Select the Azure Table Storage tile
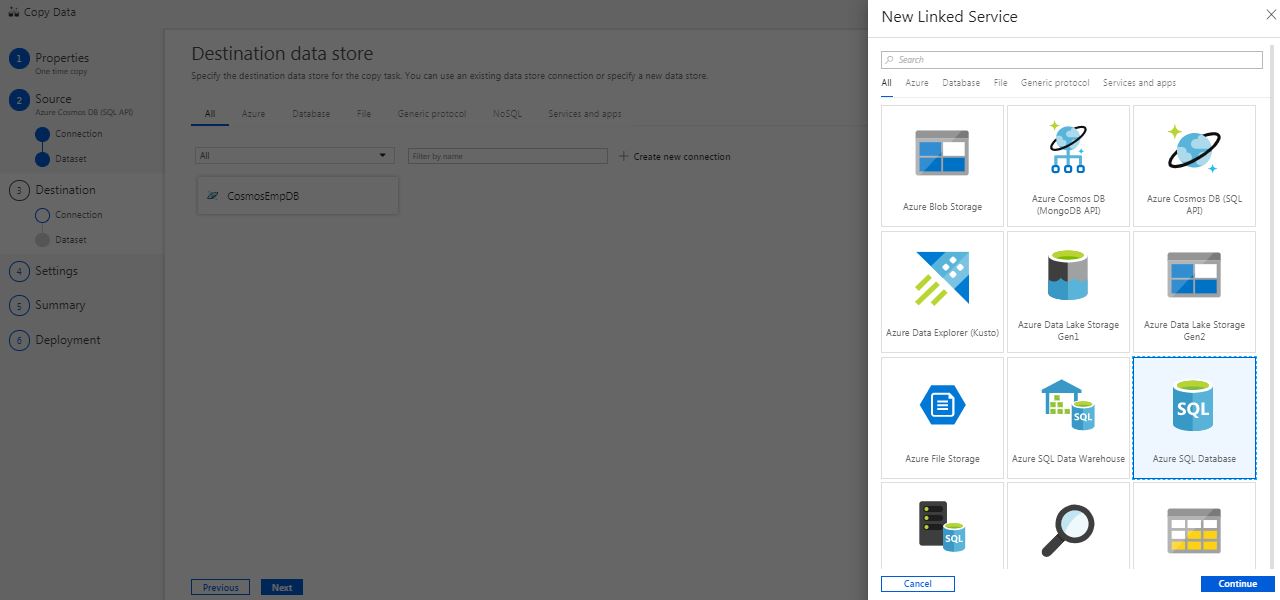 (1194, 530)
